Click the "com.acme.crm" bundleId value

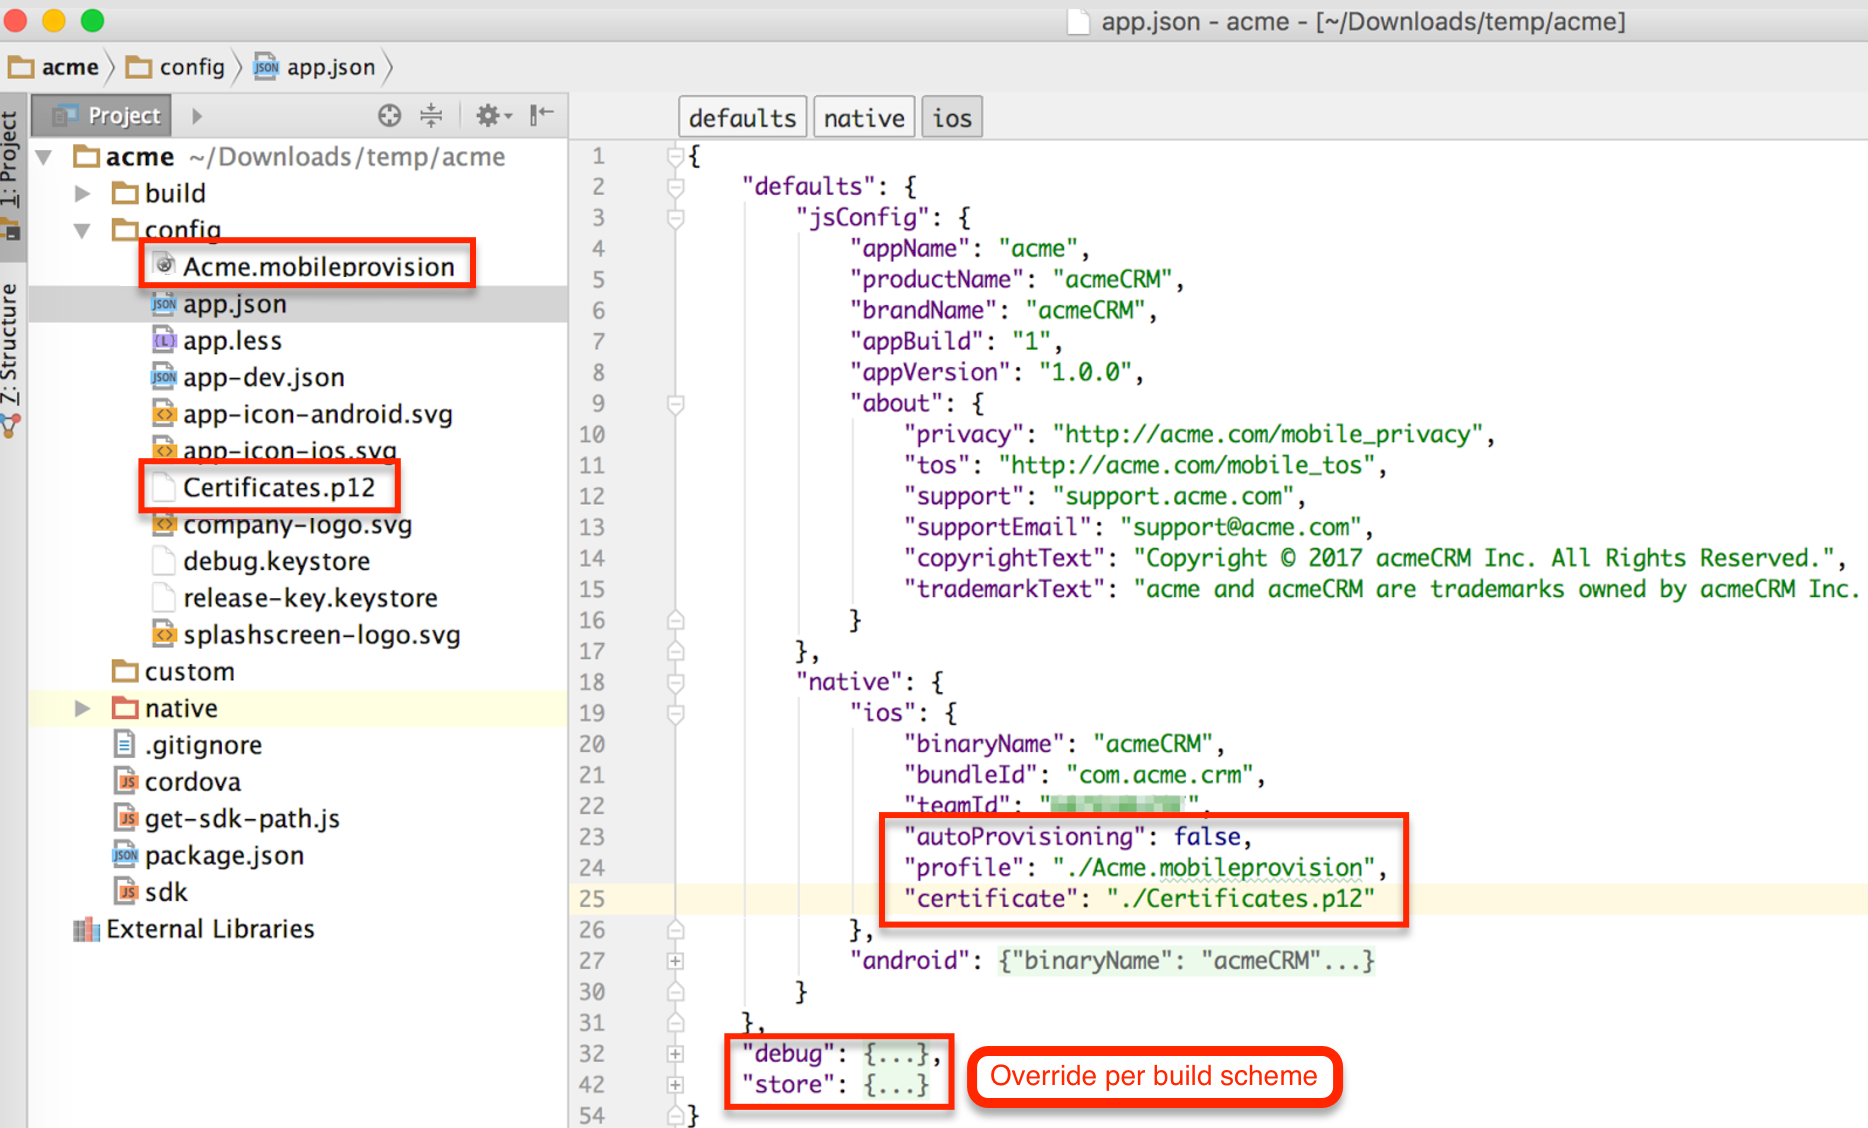(1160, 774)
